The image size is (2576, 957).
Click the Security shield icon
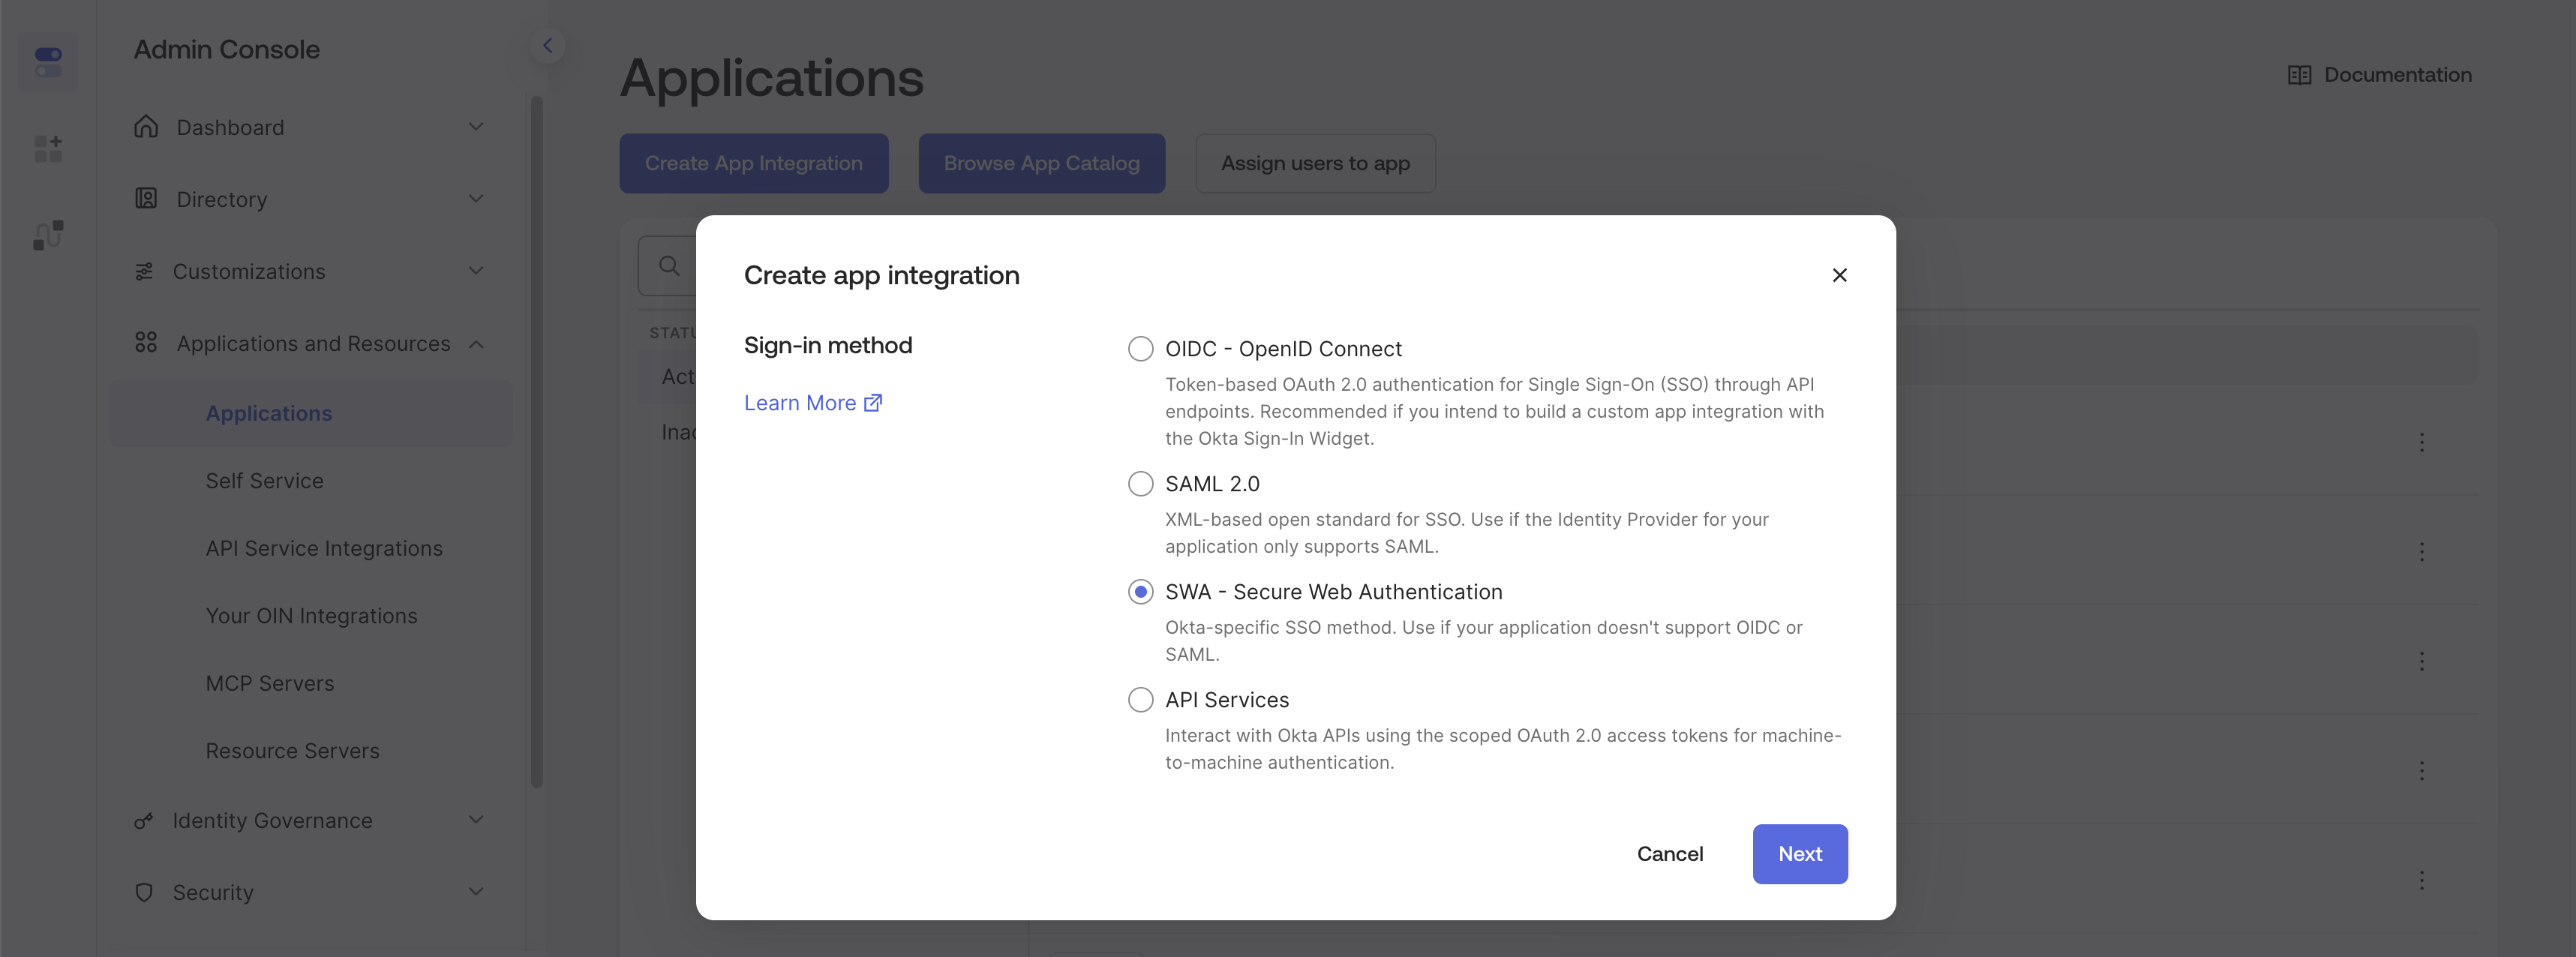pos(144,892)
